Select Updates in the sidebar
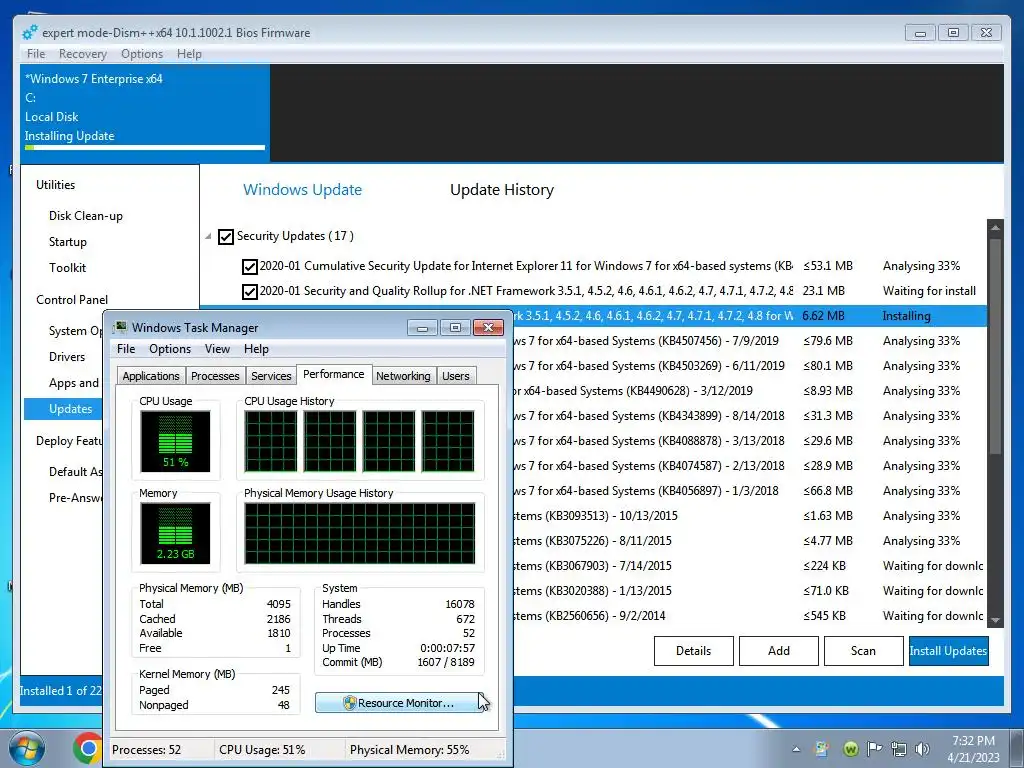The width and height of the screenshot is (1024, 768). [x=63, y=409]
